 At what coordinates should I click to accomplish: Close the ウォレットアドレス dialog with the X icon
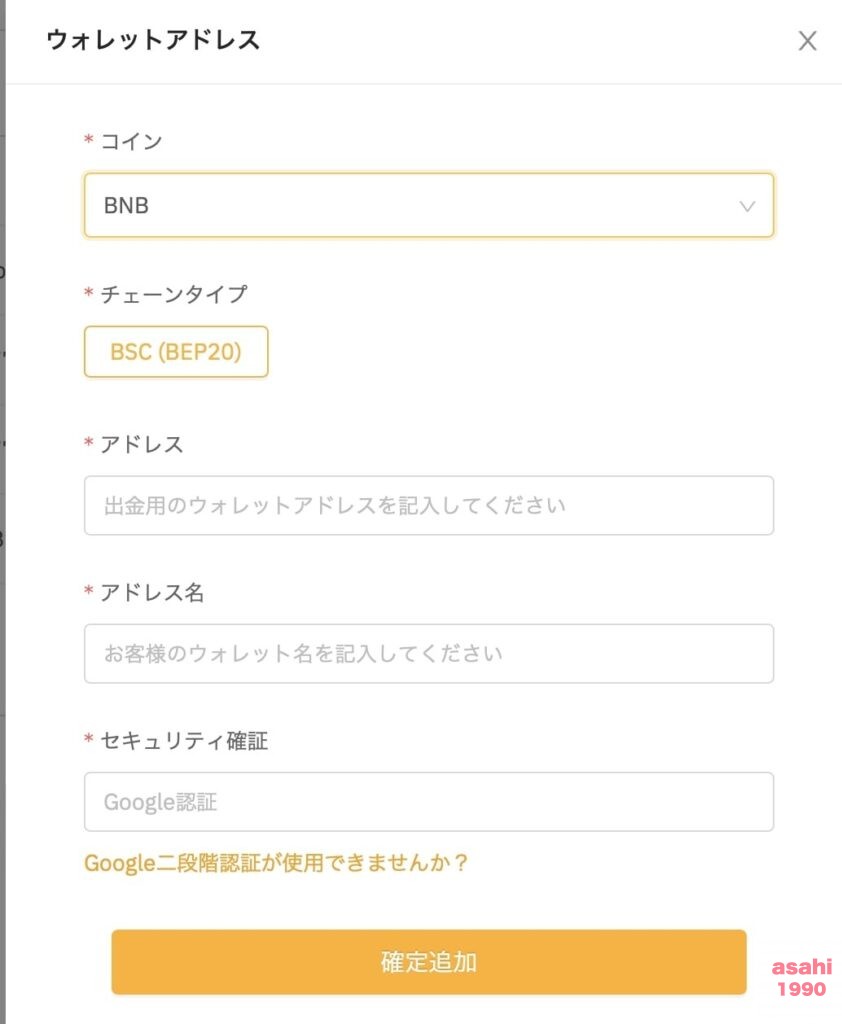807,41
